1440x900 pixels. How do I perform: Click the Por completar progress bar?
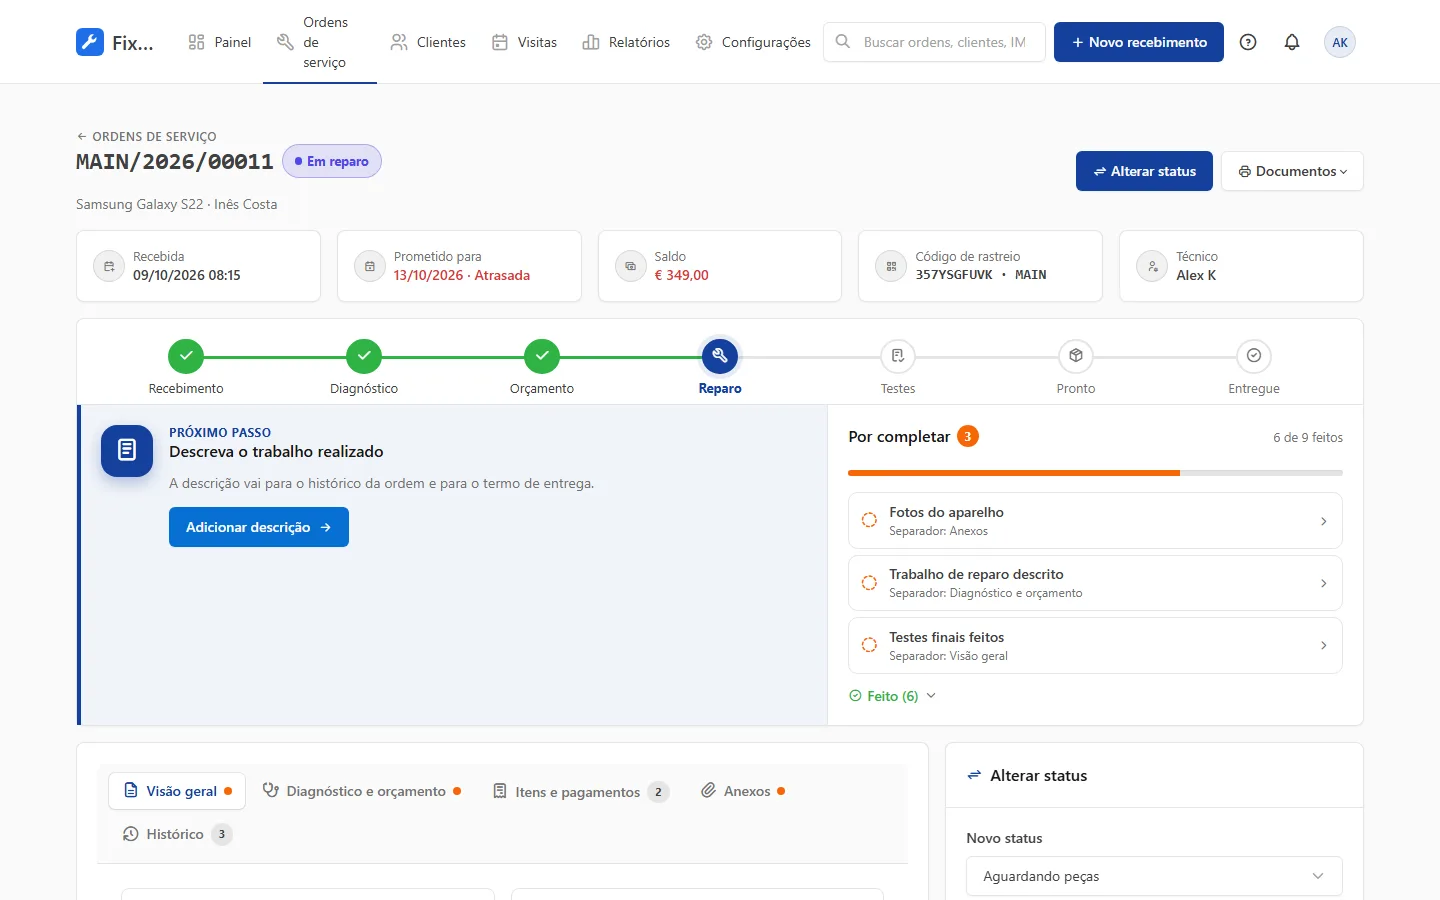[1095, 473]
